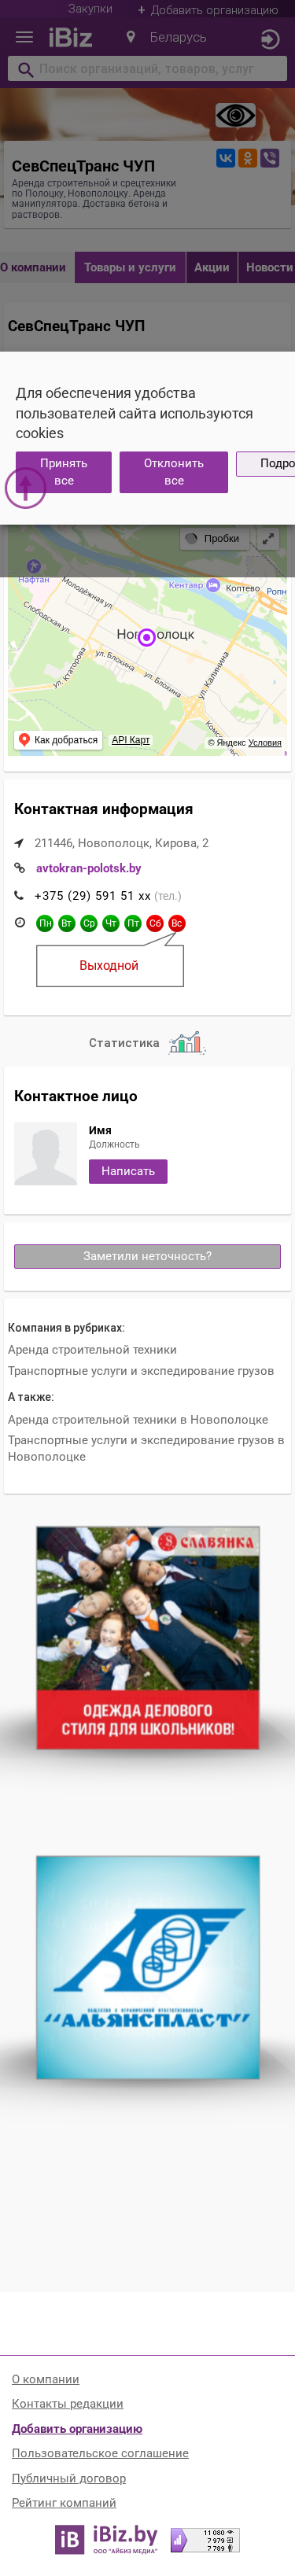Open the Odnoklassniki social icon

pyautogui.click(x=248, y=158)
